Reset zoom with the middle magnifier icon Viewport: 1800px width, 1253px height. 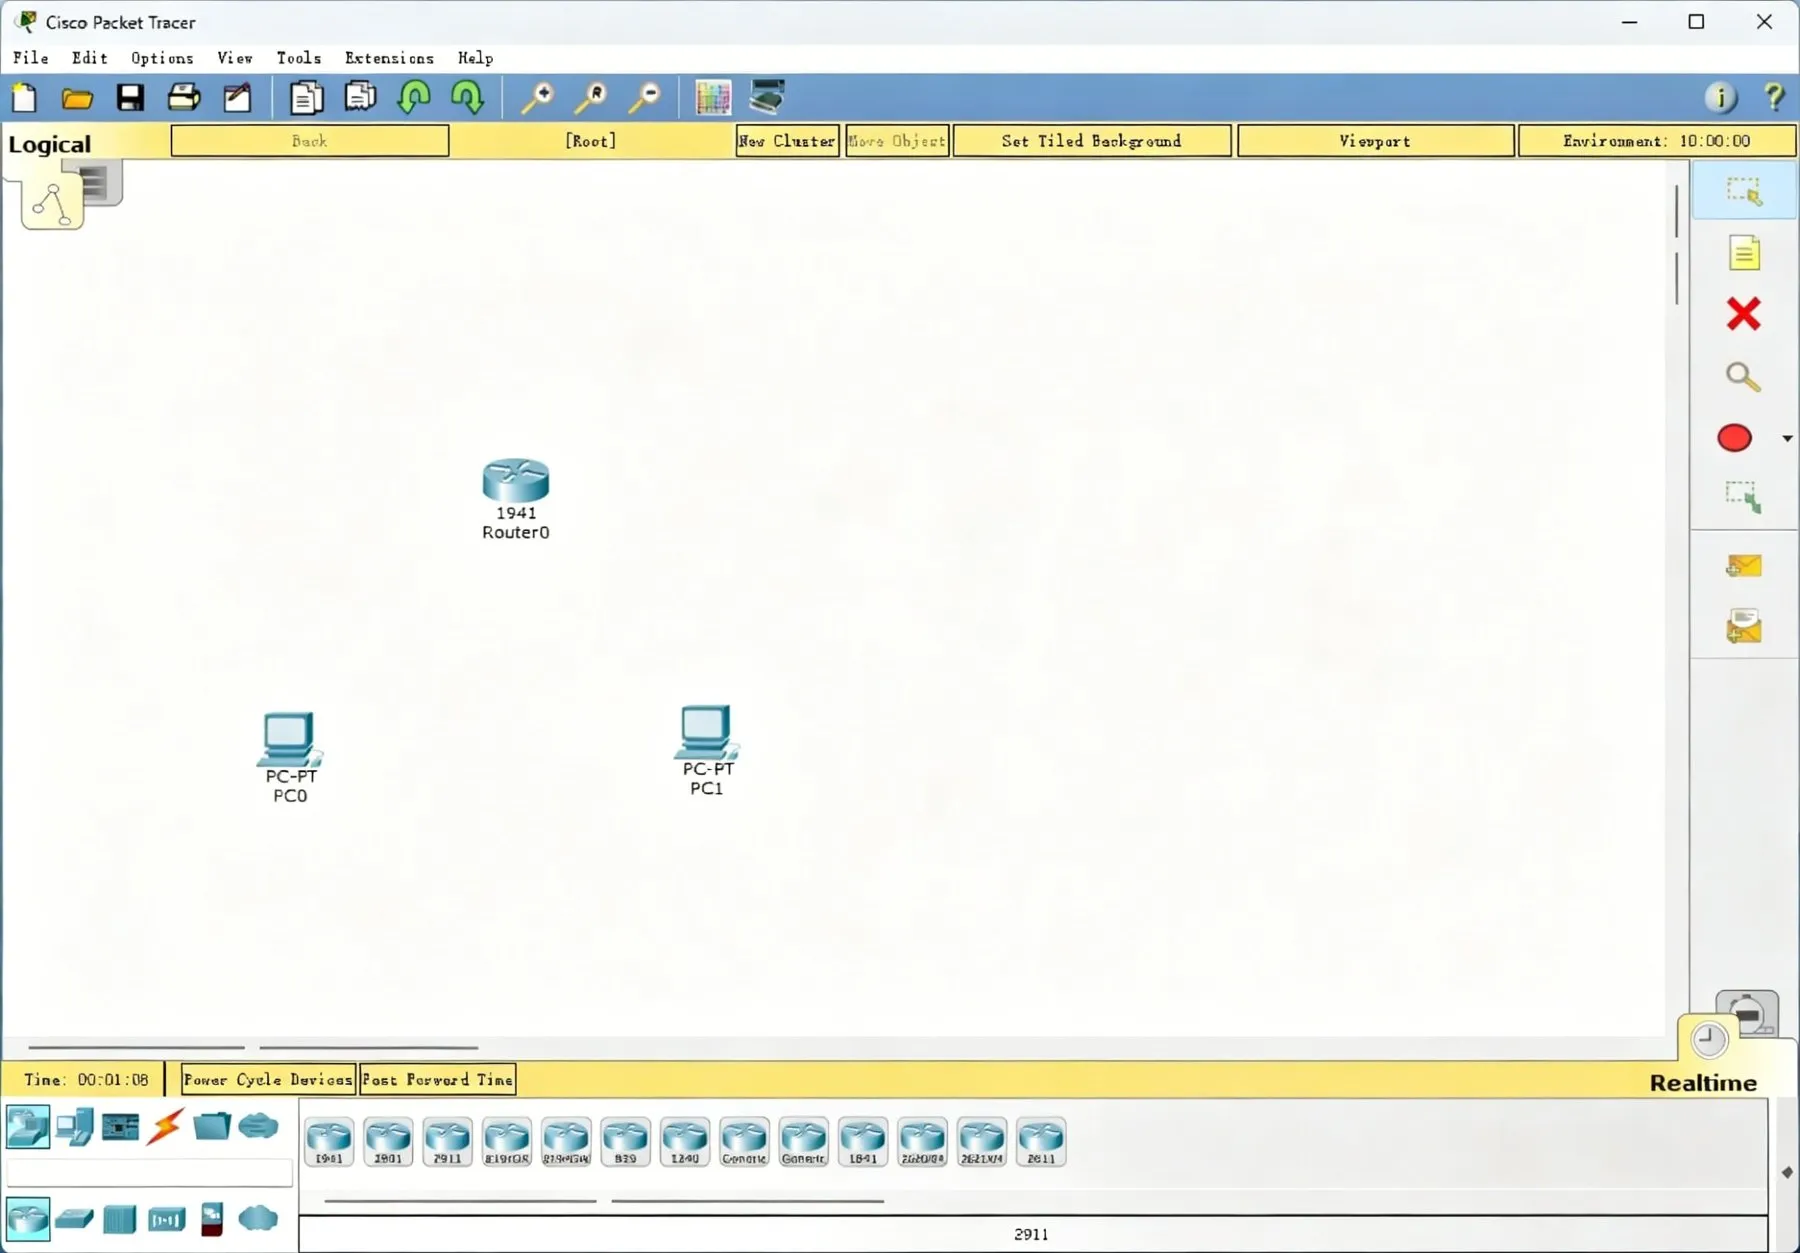(591, 97)
